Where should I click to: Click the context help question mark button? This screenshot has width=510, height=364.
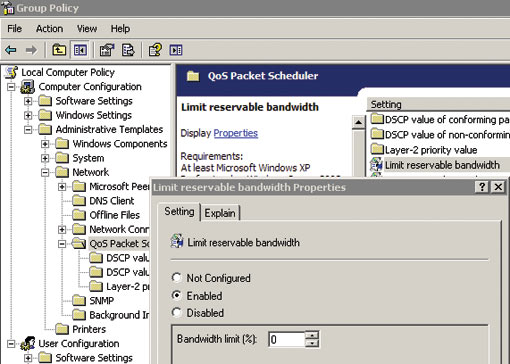point(482,187)
